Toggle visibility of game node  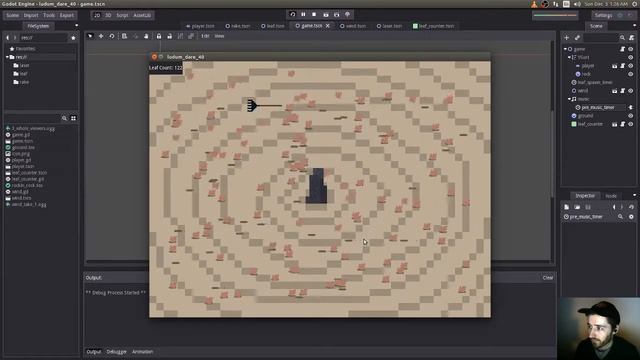tap(631, 49)
